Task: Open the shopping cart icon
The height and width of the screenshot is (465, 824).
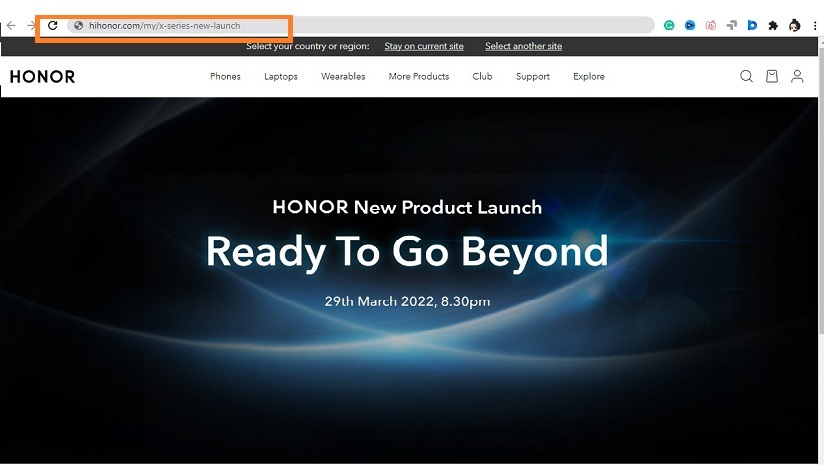Action: [771, 76]
